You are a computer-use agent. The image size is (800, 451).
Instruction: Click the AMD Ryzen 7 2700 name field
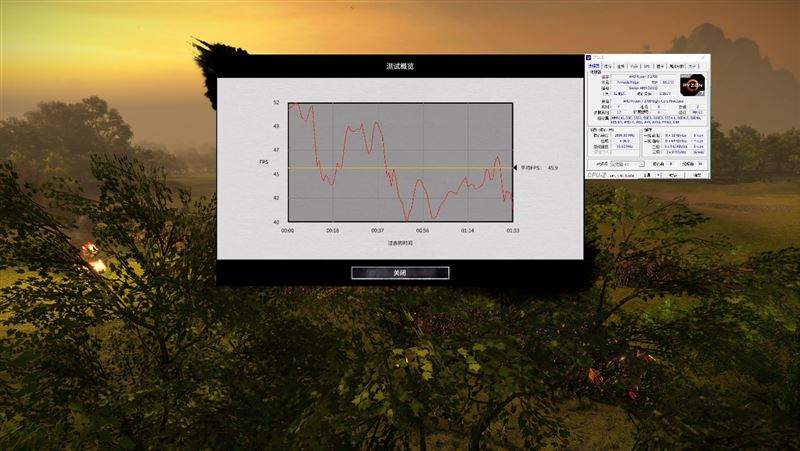[643, 76]
